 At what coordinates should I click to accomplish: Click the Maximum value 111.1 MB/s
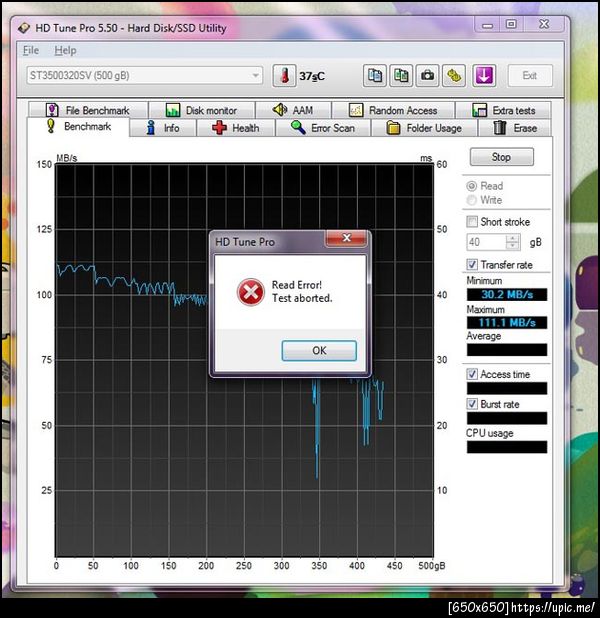[x=507, y=323]
